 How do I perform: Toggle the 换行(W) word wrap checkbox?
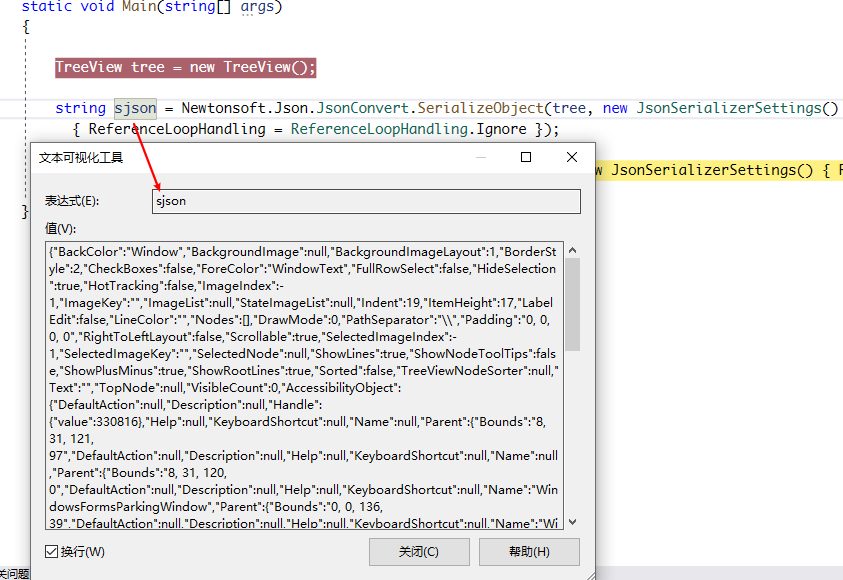coord(51,551)
